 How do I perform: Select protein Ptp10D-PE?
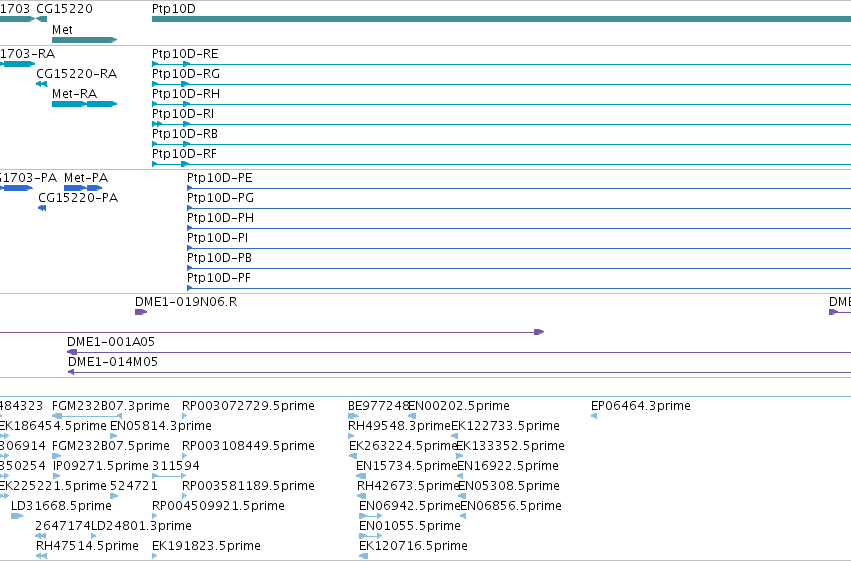pyautogui.click(x=220, y=178)
